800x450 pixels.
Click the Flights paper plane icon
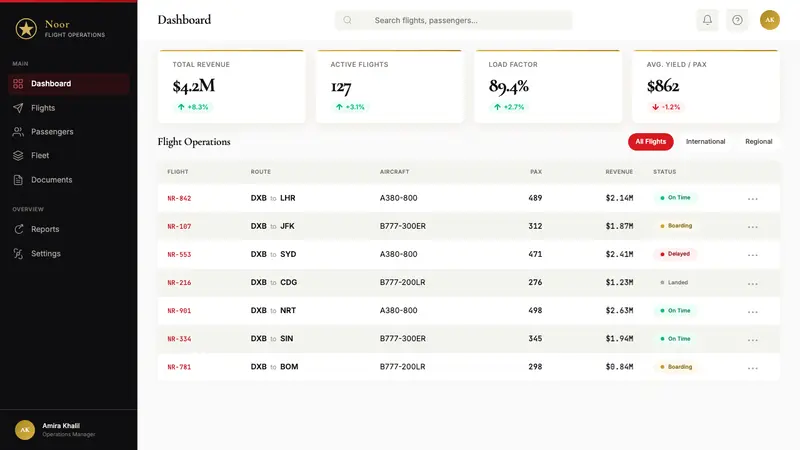(x=18, y=108)
